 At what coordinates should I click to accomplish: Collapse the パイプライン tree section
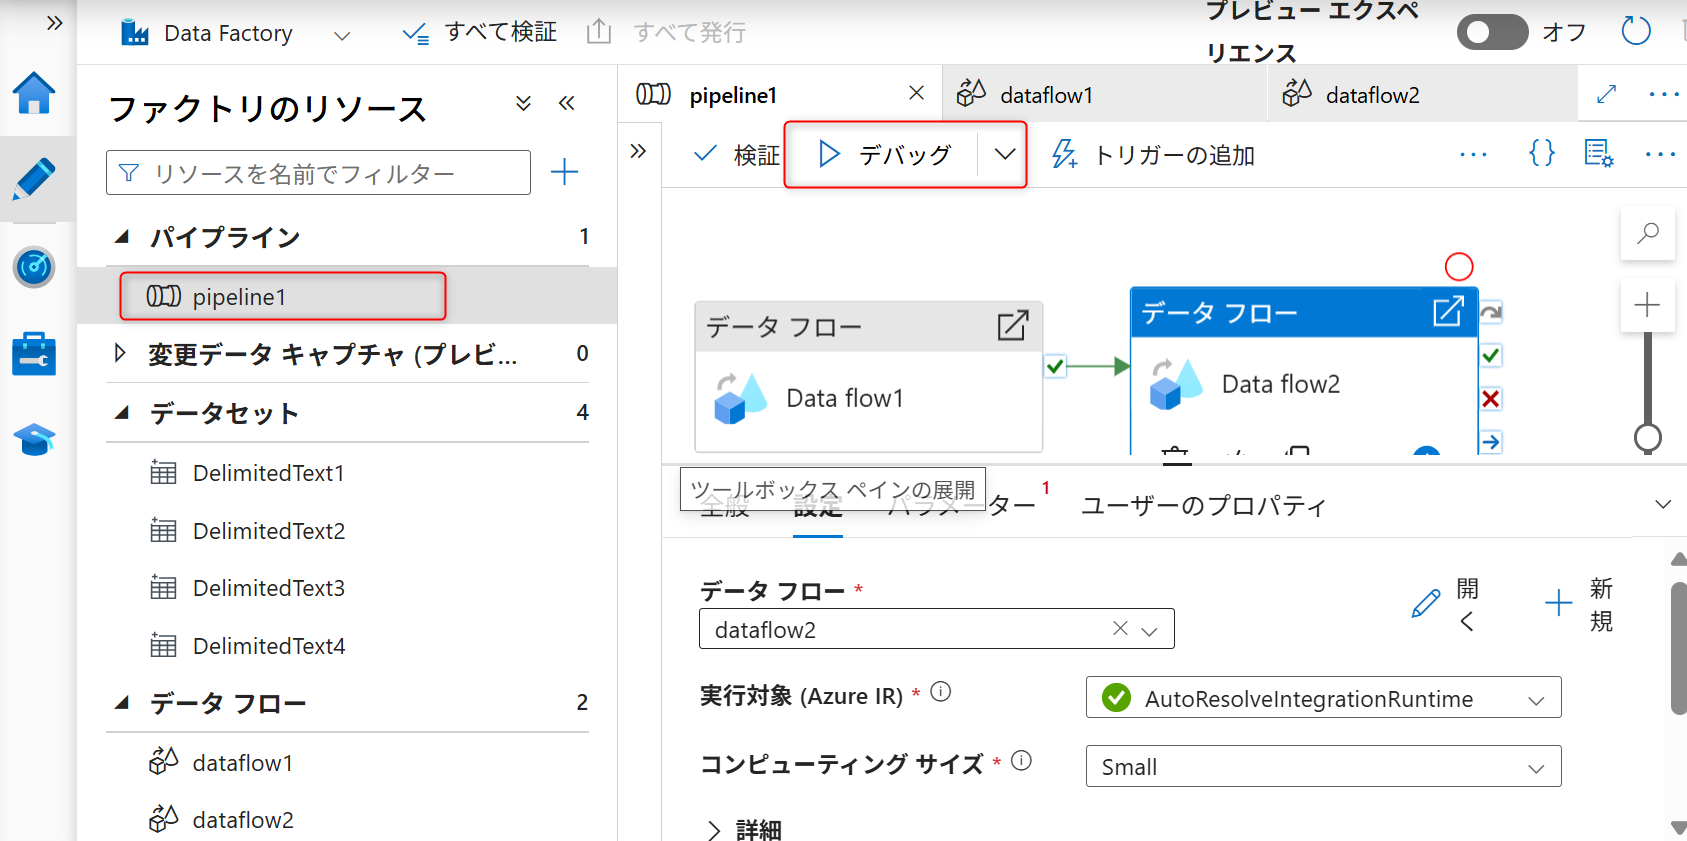(x=122, y=237)
